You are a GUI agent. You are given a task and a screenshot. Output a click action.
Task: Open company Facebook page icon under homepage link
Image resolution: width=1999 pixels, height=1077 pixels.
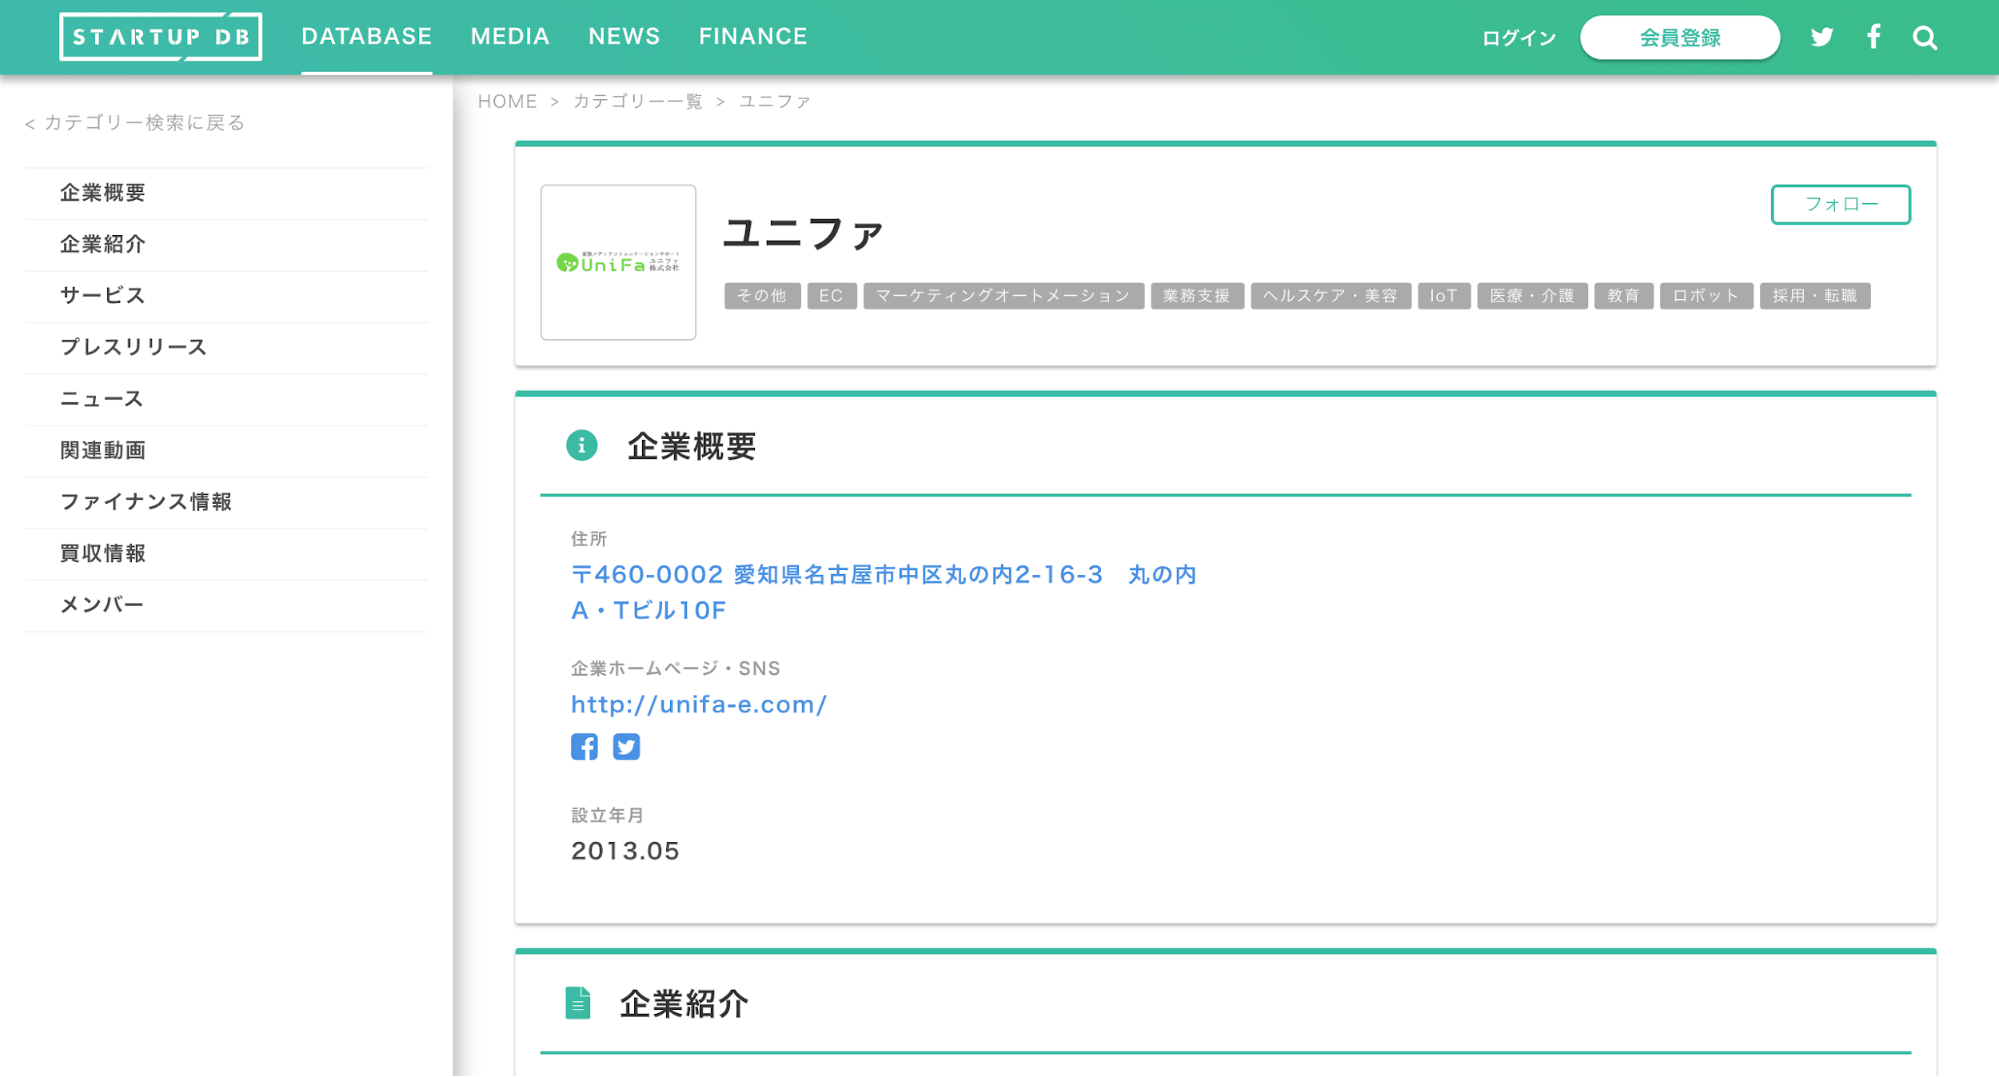584,746
